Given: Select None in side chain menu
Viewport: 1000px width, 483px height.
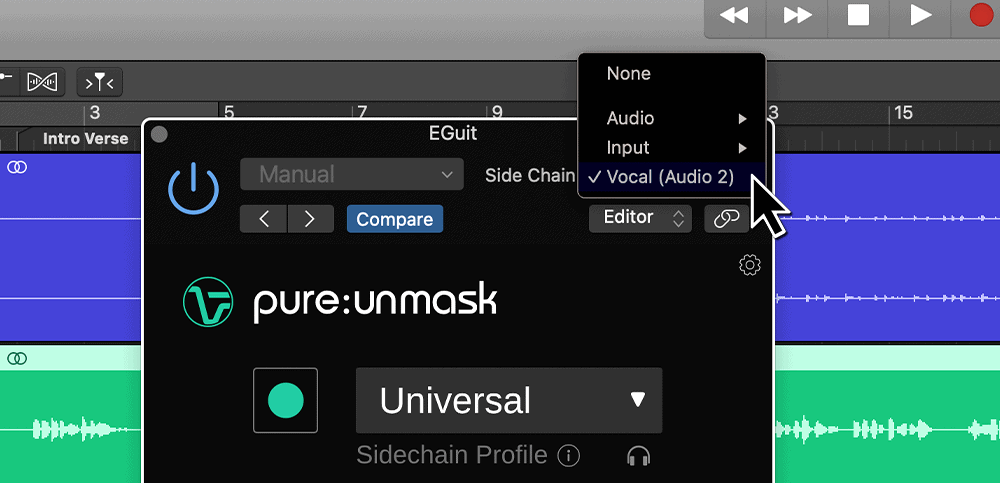Looking at the screenshot, I should click(x=672, y=73).
